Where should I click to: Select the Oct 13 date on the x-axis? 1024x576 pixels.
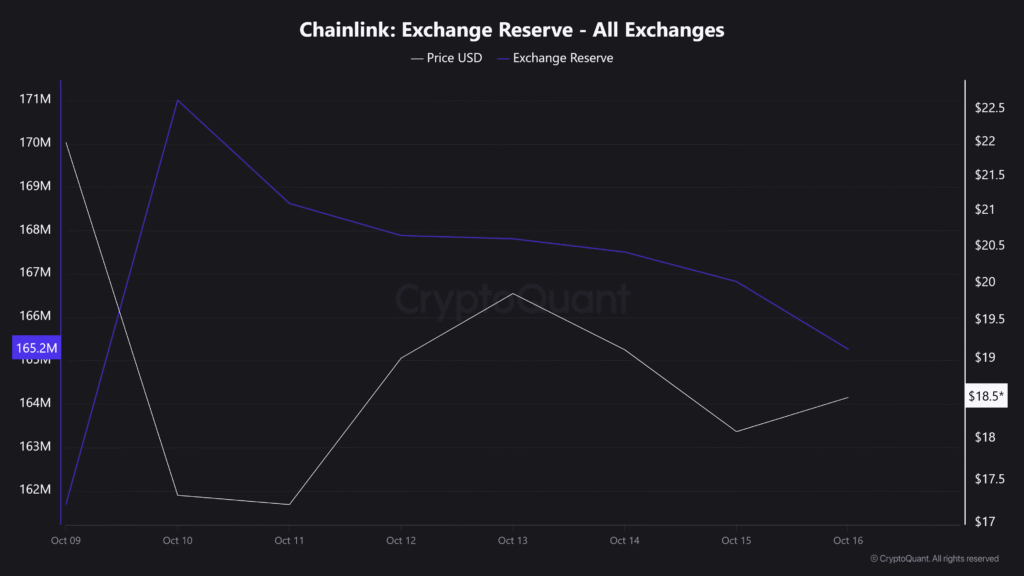pyautogui.click(x=512, y=540)
